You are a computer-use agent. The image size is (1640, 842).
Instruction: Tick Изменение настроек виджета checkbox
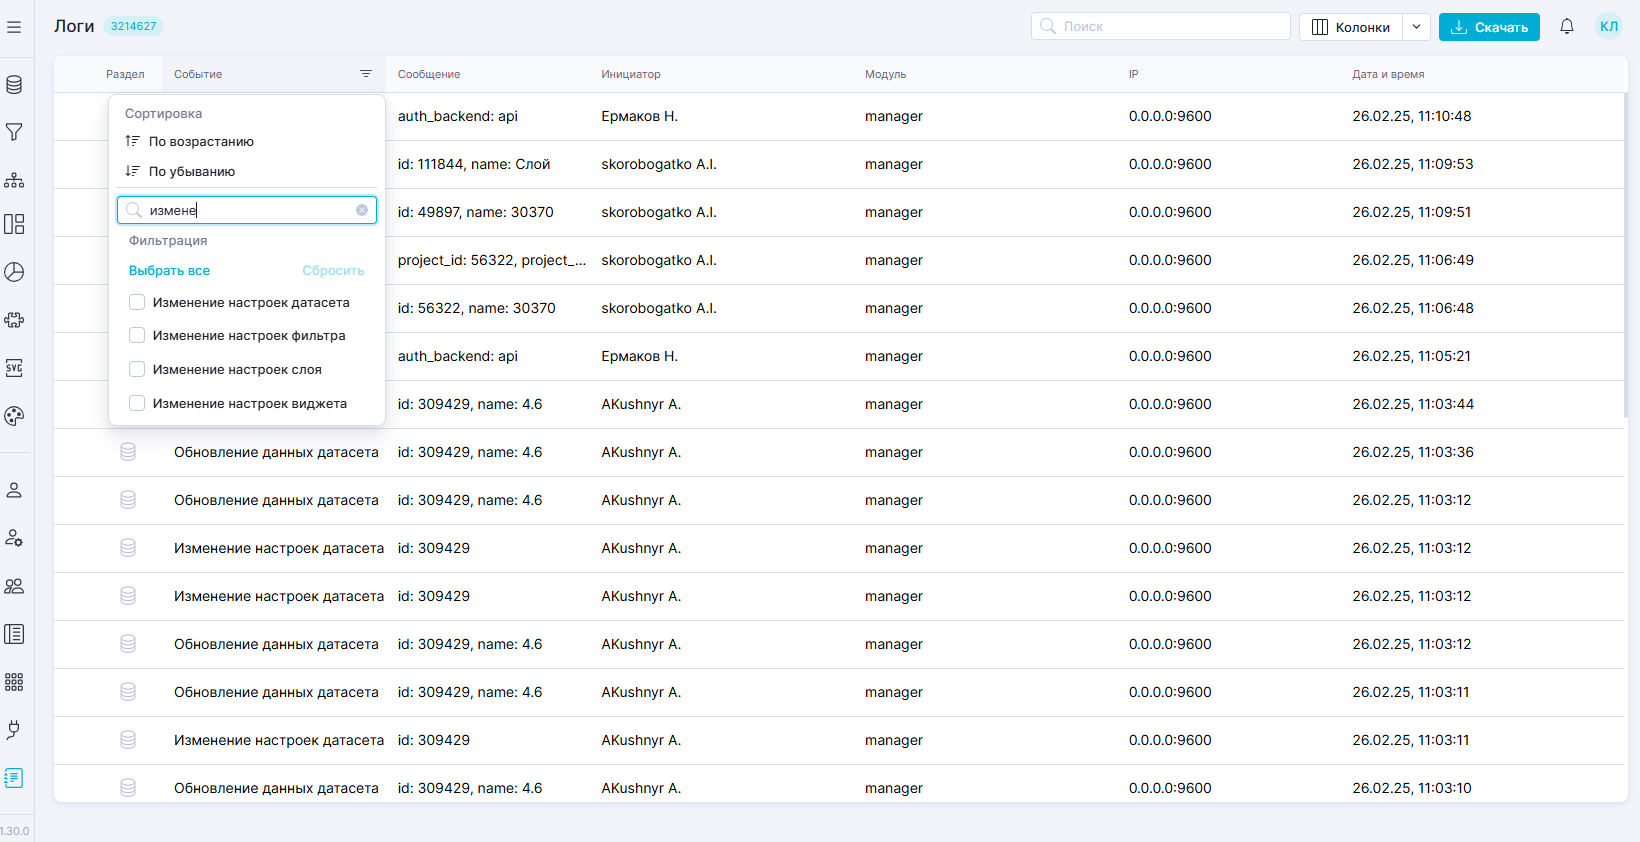point(137,404)
